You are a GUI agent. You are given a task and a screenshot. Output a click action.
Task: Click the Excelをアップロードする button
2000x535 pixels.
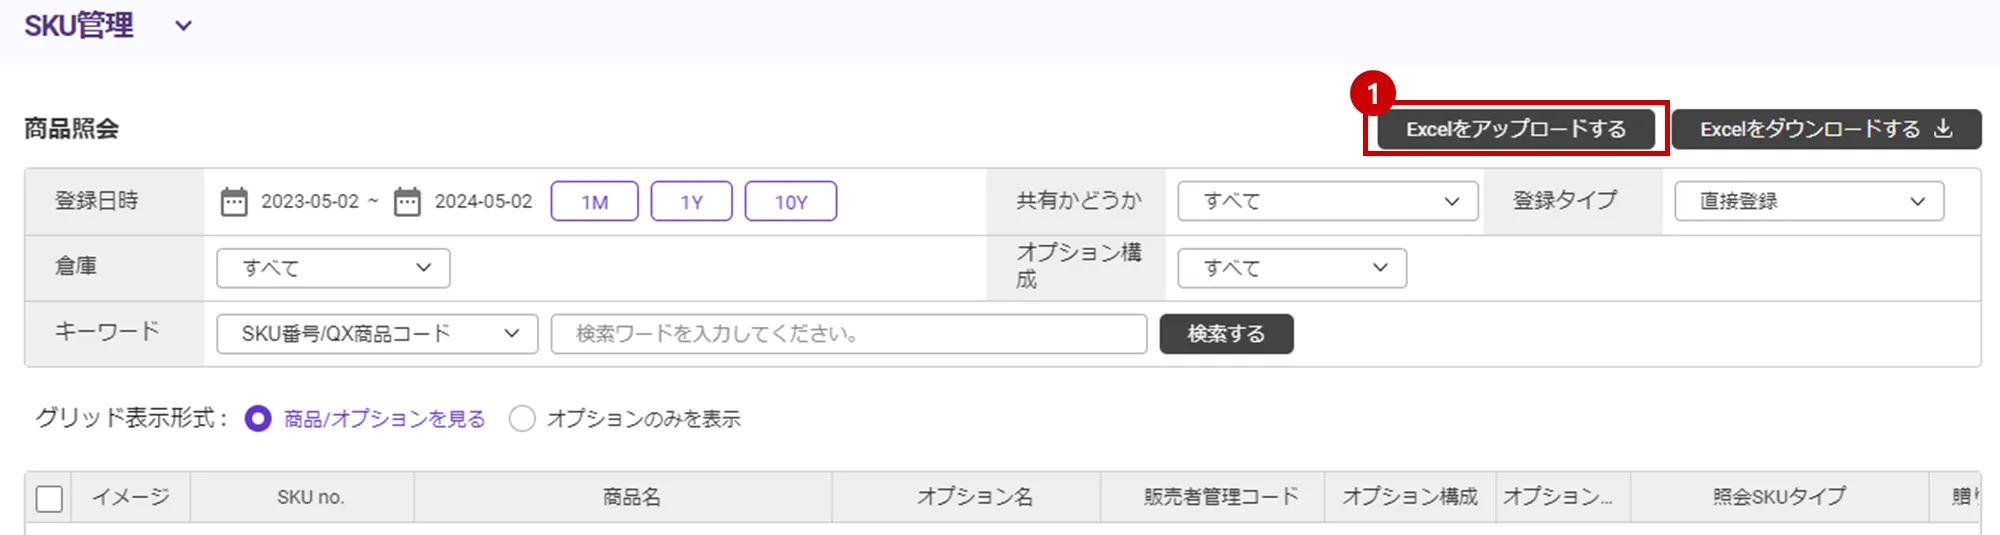[x=1515, y=129]
